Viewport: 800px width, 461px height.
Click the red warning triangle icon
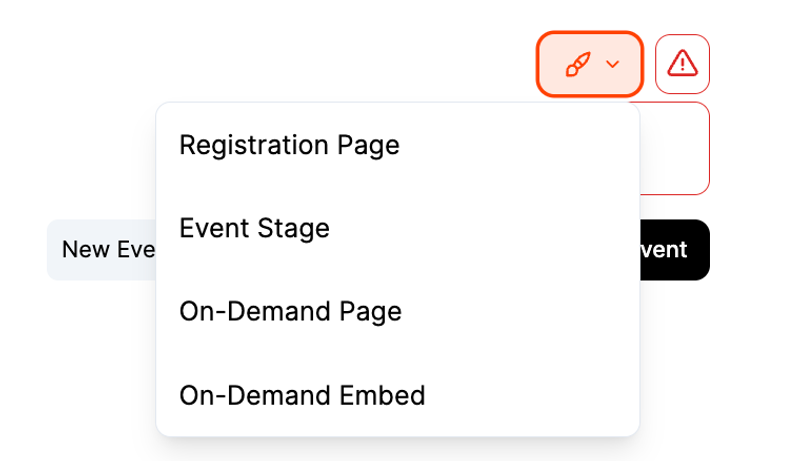pos(682,64)
